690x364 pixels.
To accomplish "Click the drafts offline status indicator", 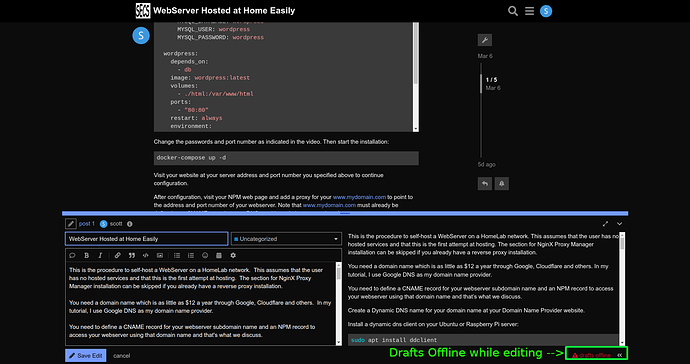I will [x=591, y=355].
